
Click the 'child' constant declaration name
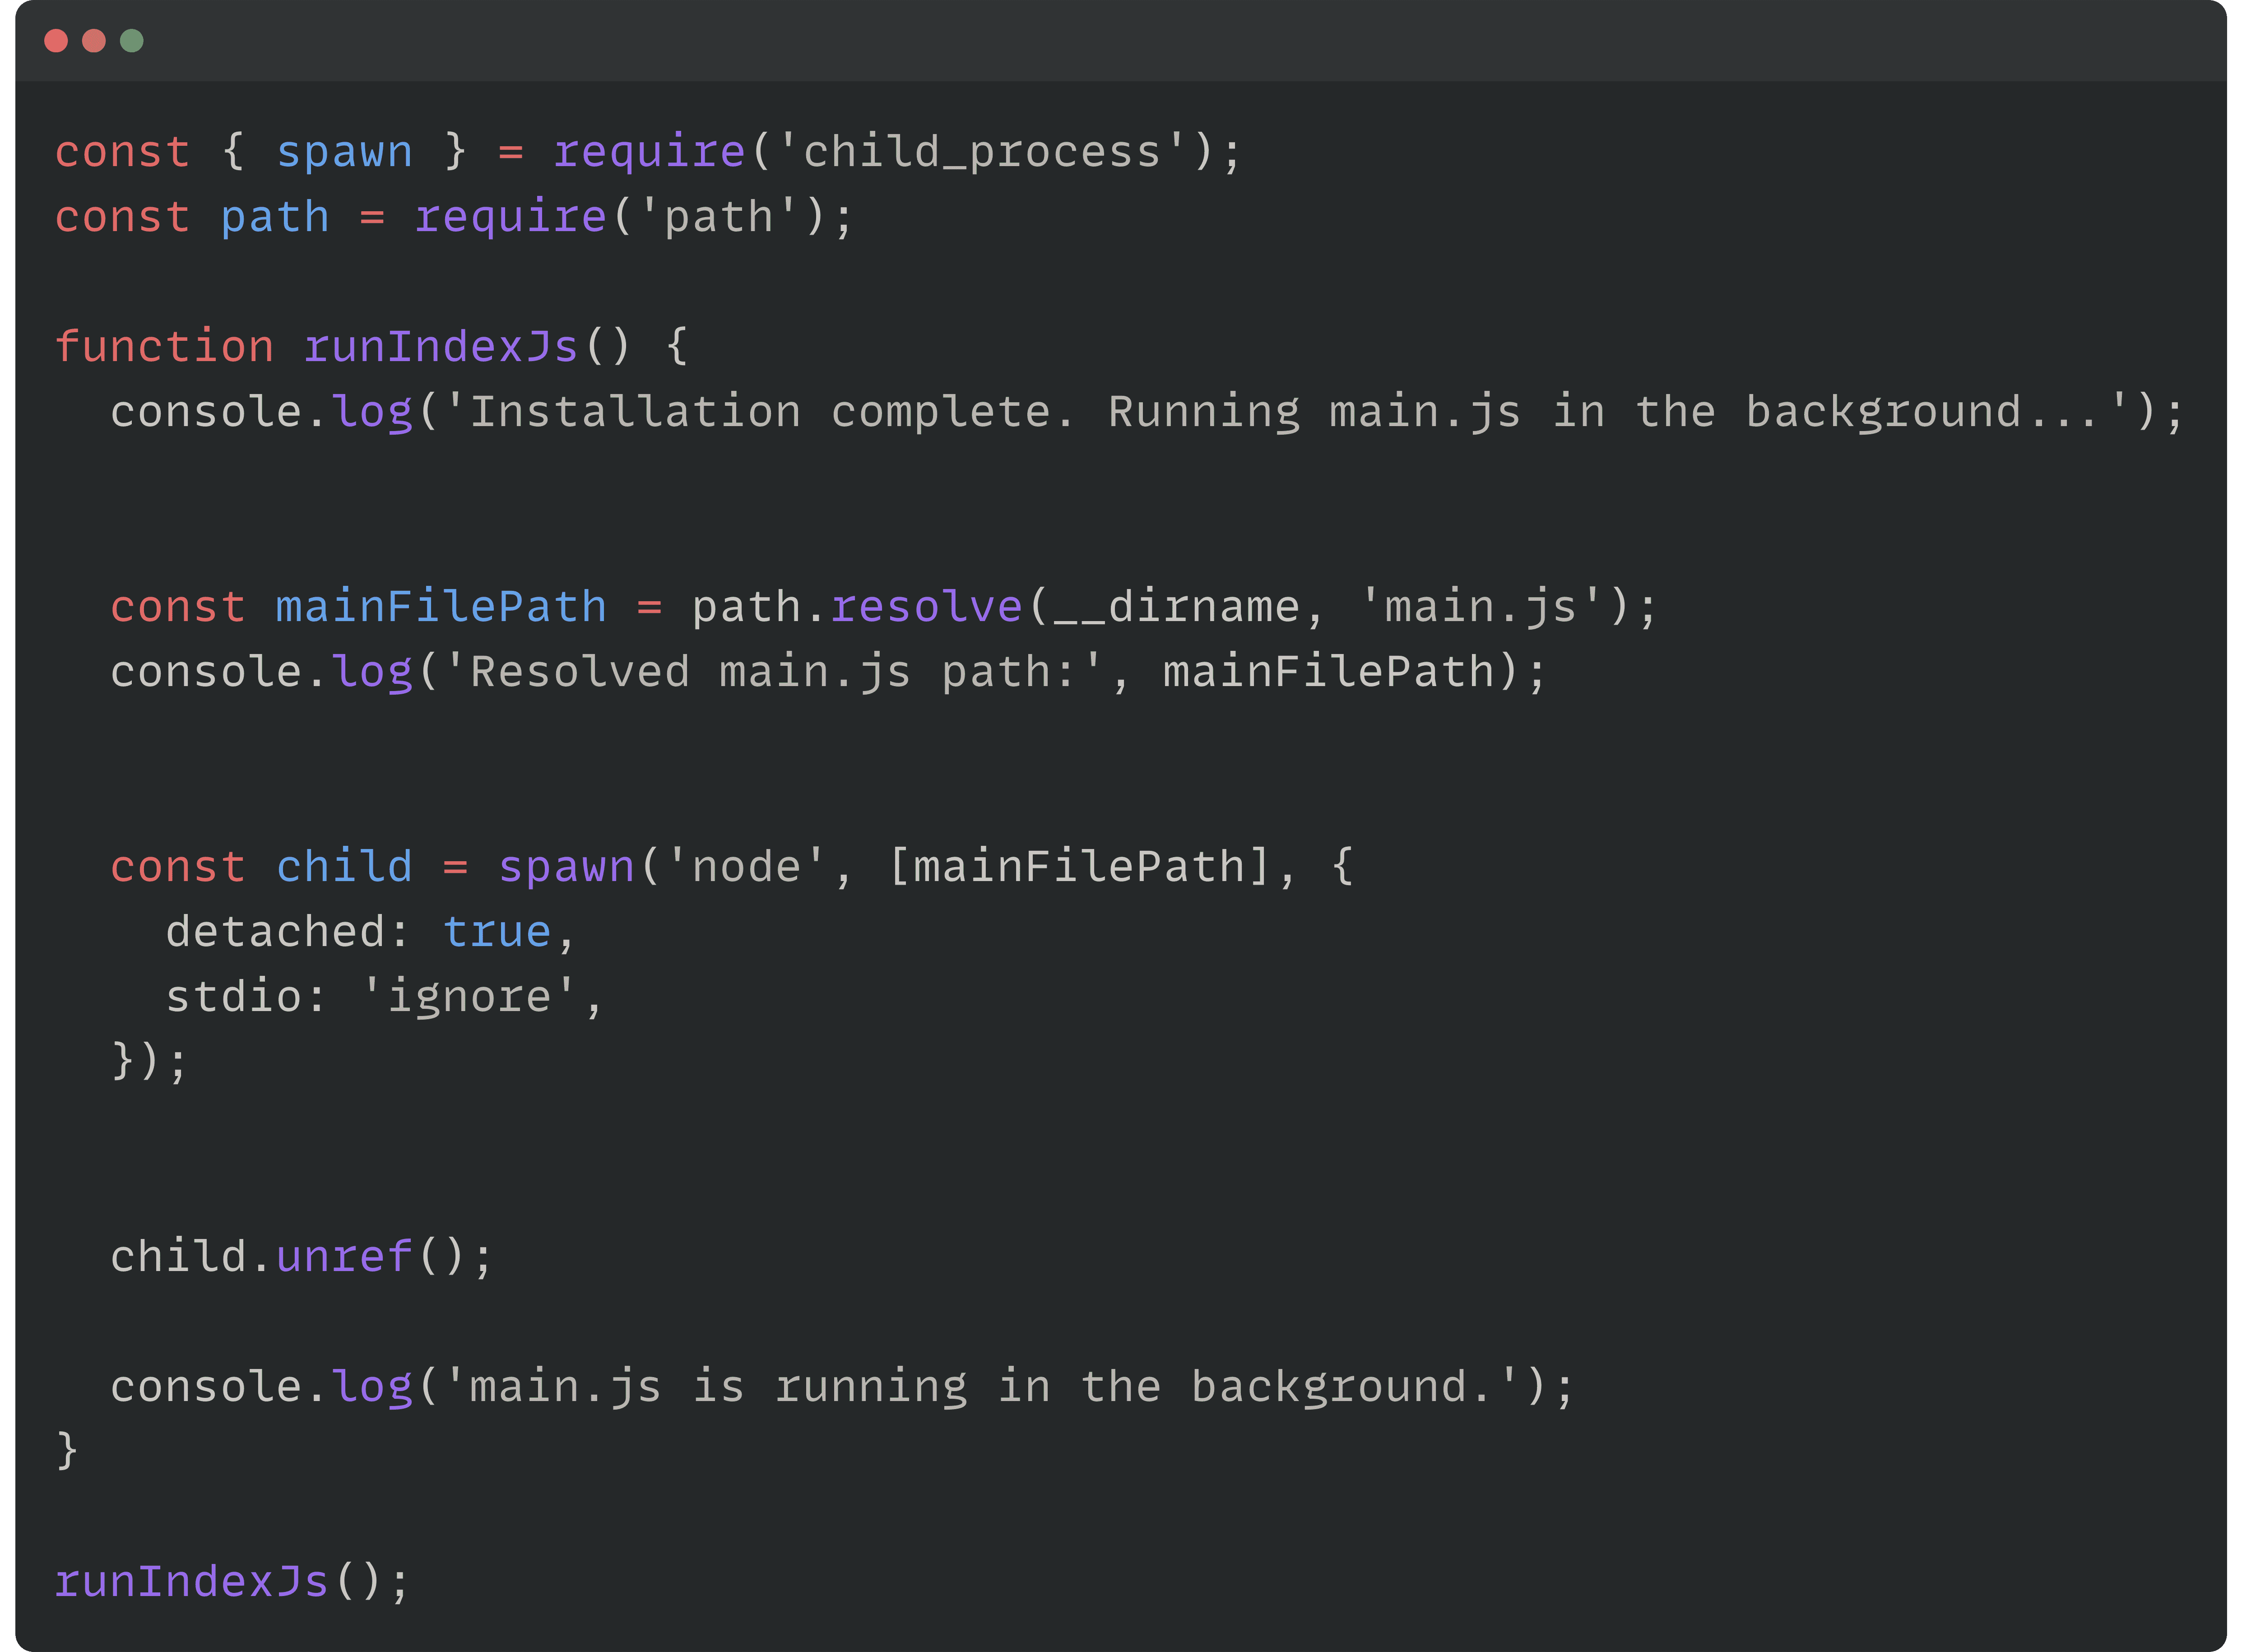pyautogui.click(x=344, y=867)
